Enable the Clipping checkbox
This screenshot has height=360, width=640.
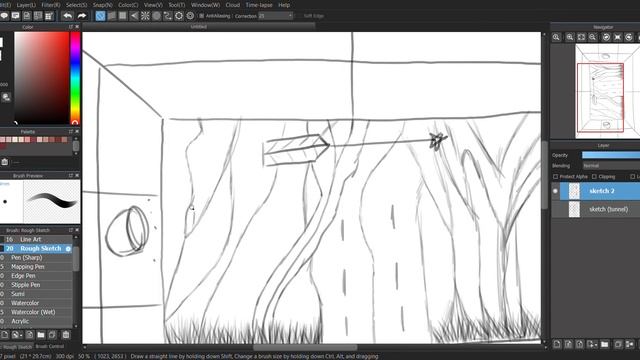[594, 177]
